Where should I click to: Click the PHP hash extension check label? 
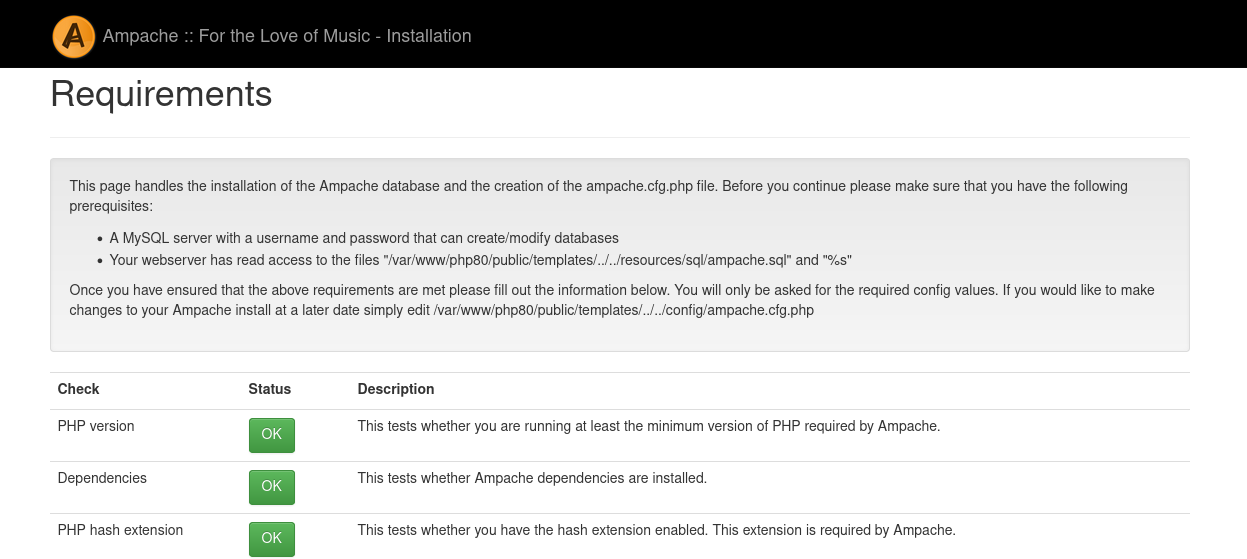point(120,530)
